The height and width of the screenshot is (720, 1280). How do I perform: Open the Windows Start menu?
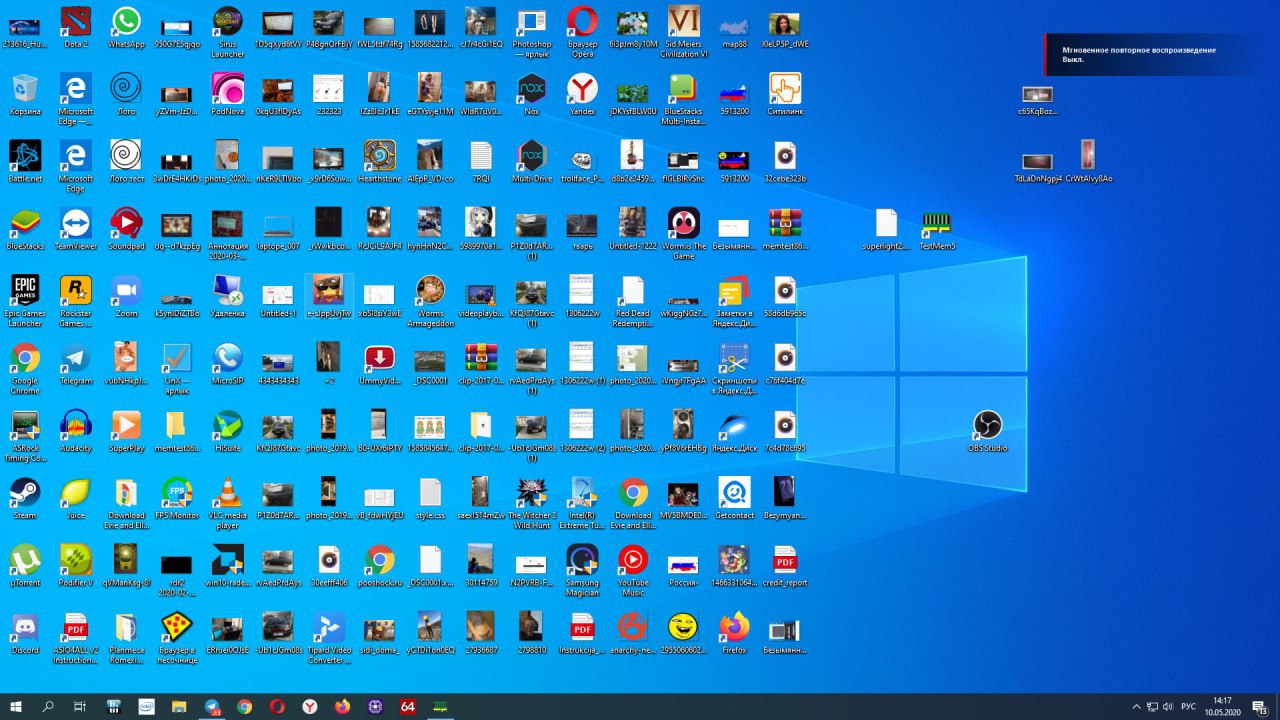pyautogui.click(x=16, y=706)
